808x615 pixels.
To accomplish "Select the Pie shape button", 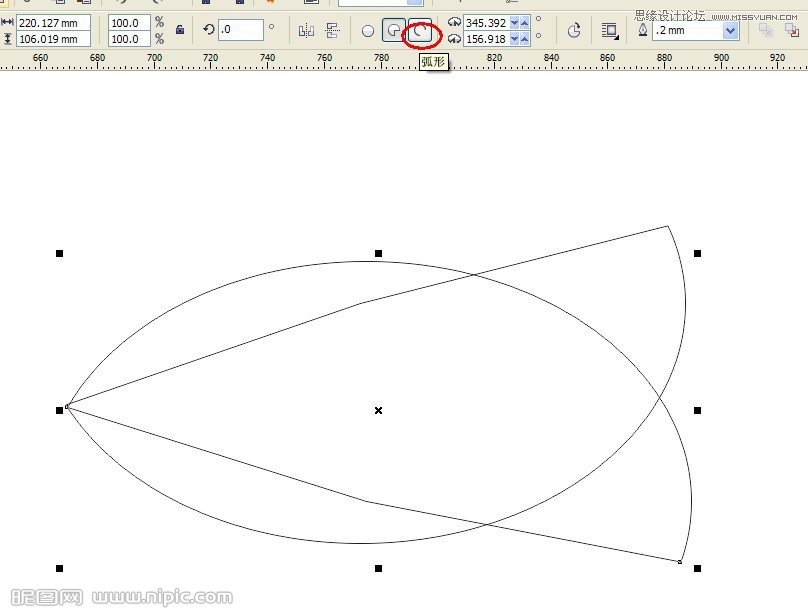I will click(394, 31).
